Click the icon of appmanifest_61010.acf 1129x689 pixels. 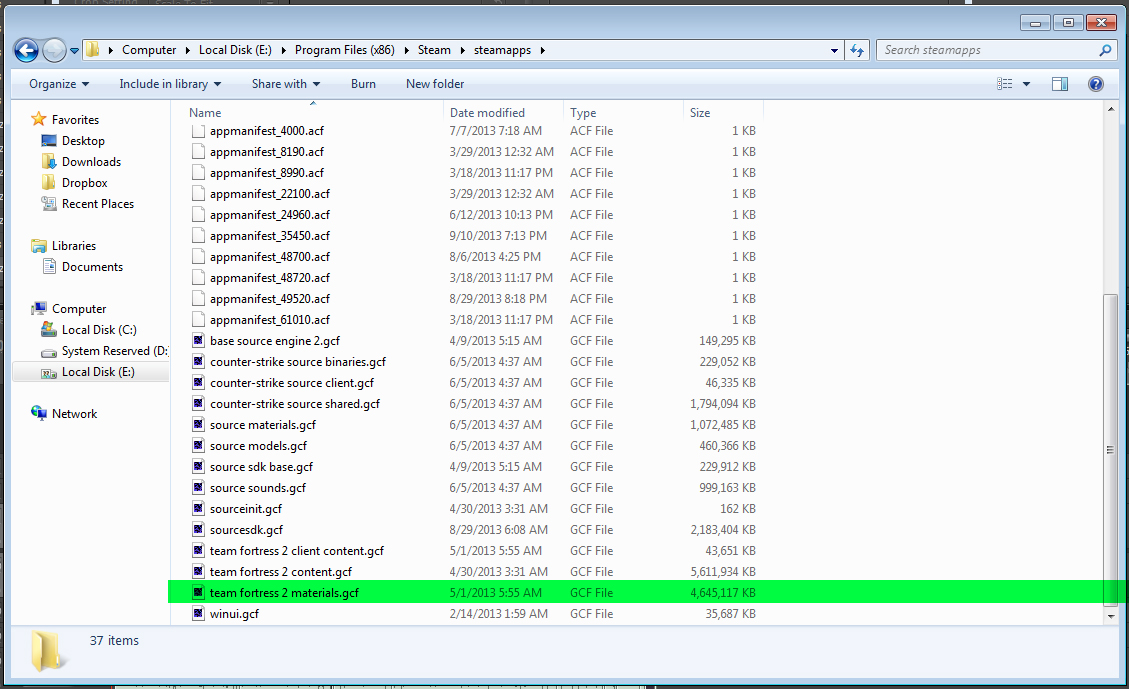tap(198, 320)
